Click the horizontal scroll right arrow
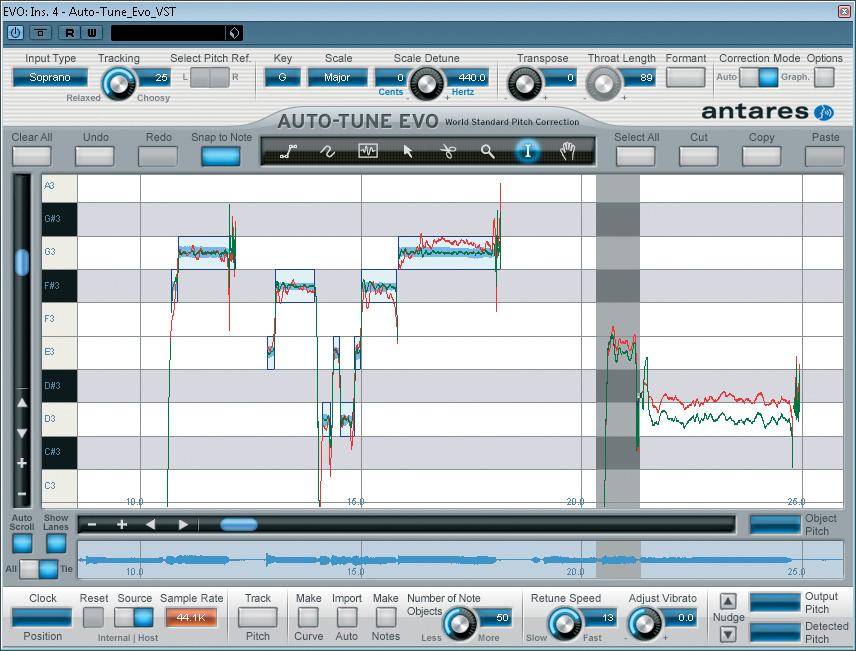This screenshot has width=856, height=651. click(x=183, y=525)
